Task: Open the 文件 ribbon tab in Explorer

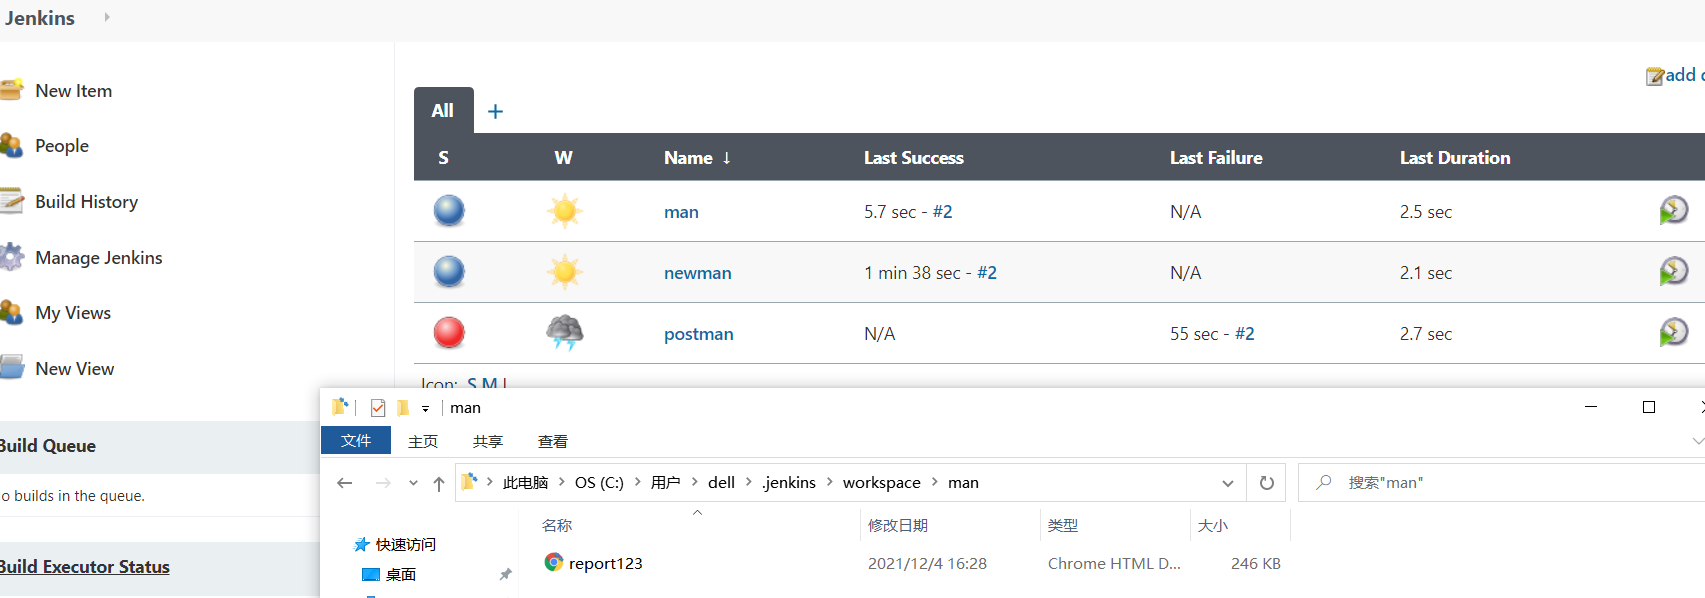Action: tap(356, 441)
